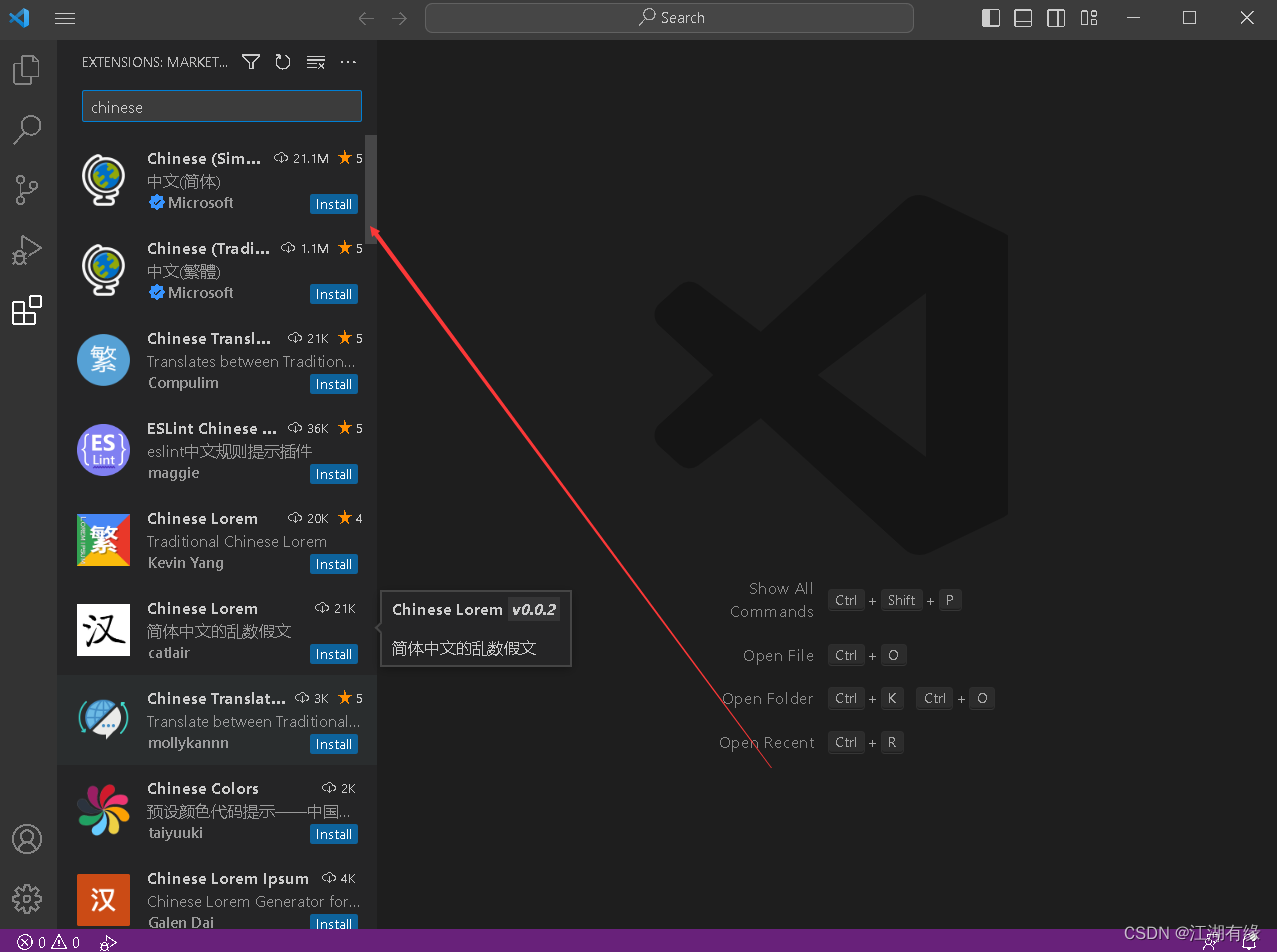Click the Microsoft publisher under Chinese (Simplified)
The image size is (1277, 952).
pyautogui.click(x=200, y=203)
